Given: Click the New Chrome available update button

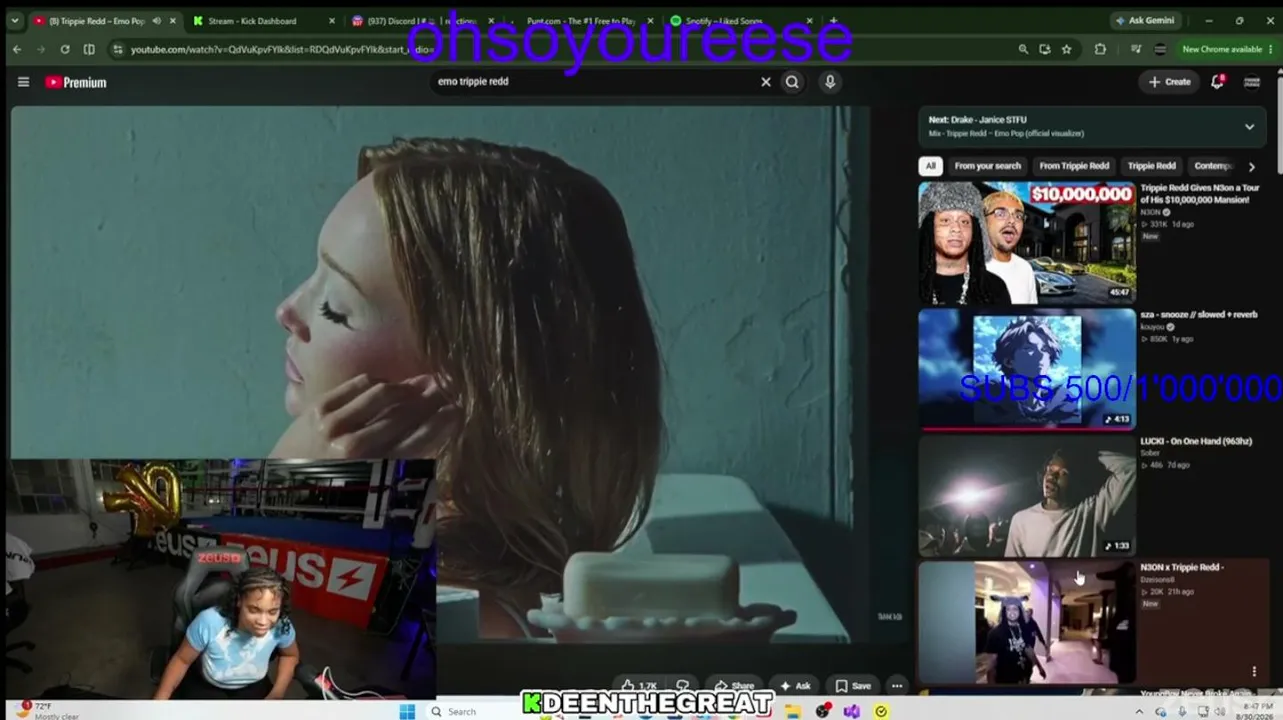Looking at the screenshot, I should pyautogui.click(x=1221, y=49).
